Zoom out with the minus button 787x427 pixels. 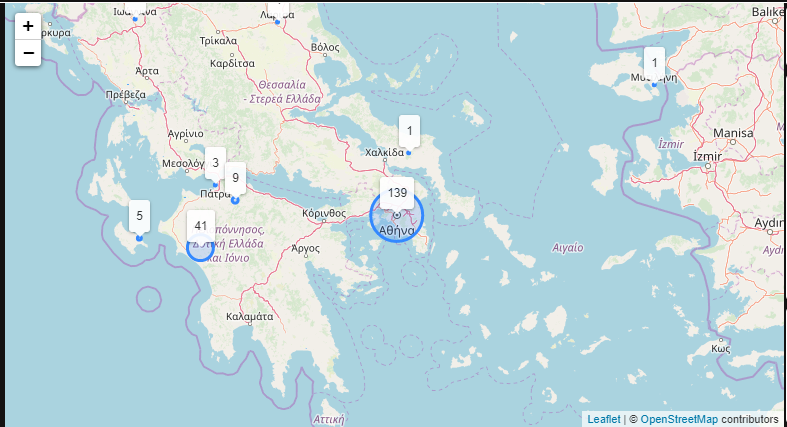(x=28, y=53)
